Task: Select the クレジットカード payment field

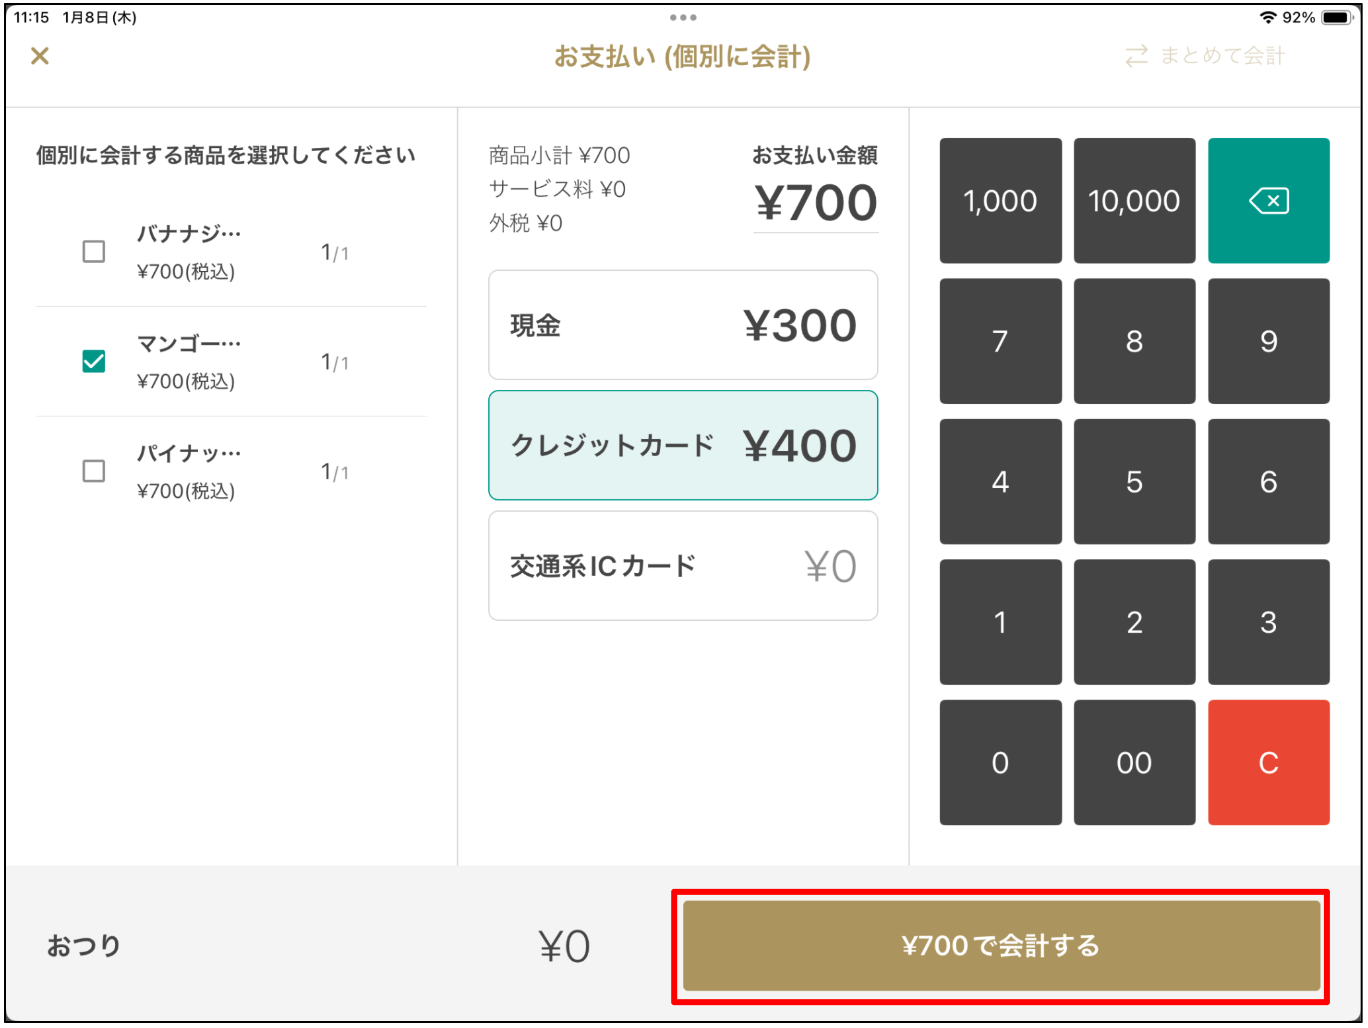Action: pyautogui.click(x=683, y=445)
